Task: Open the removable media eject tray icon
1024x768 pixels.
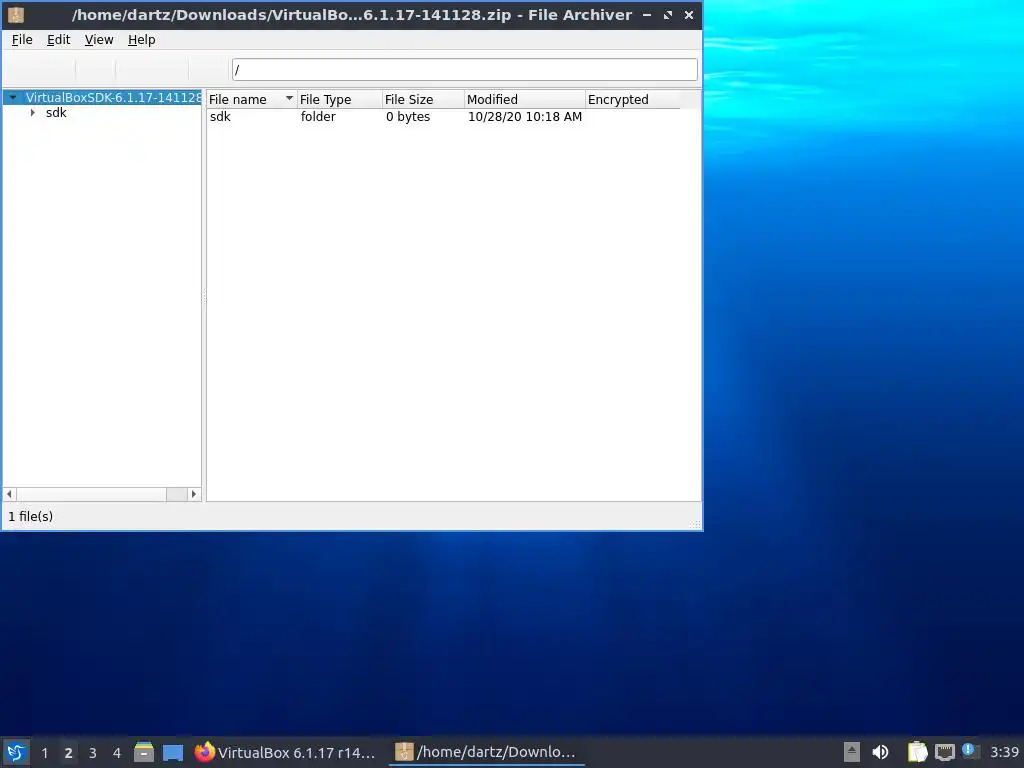Action: pos(852,752)
